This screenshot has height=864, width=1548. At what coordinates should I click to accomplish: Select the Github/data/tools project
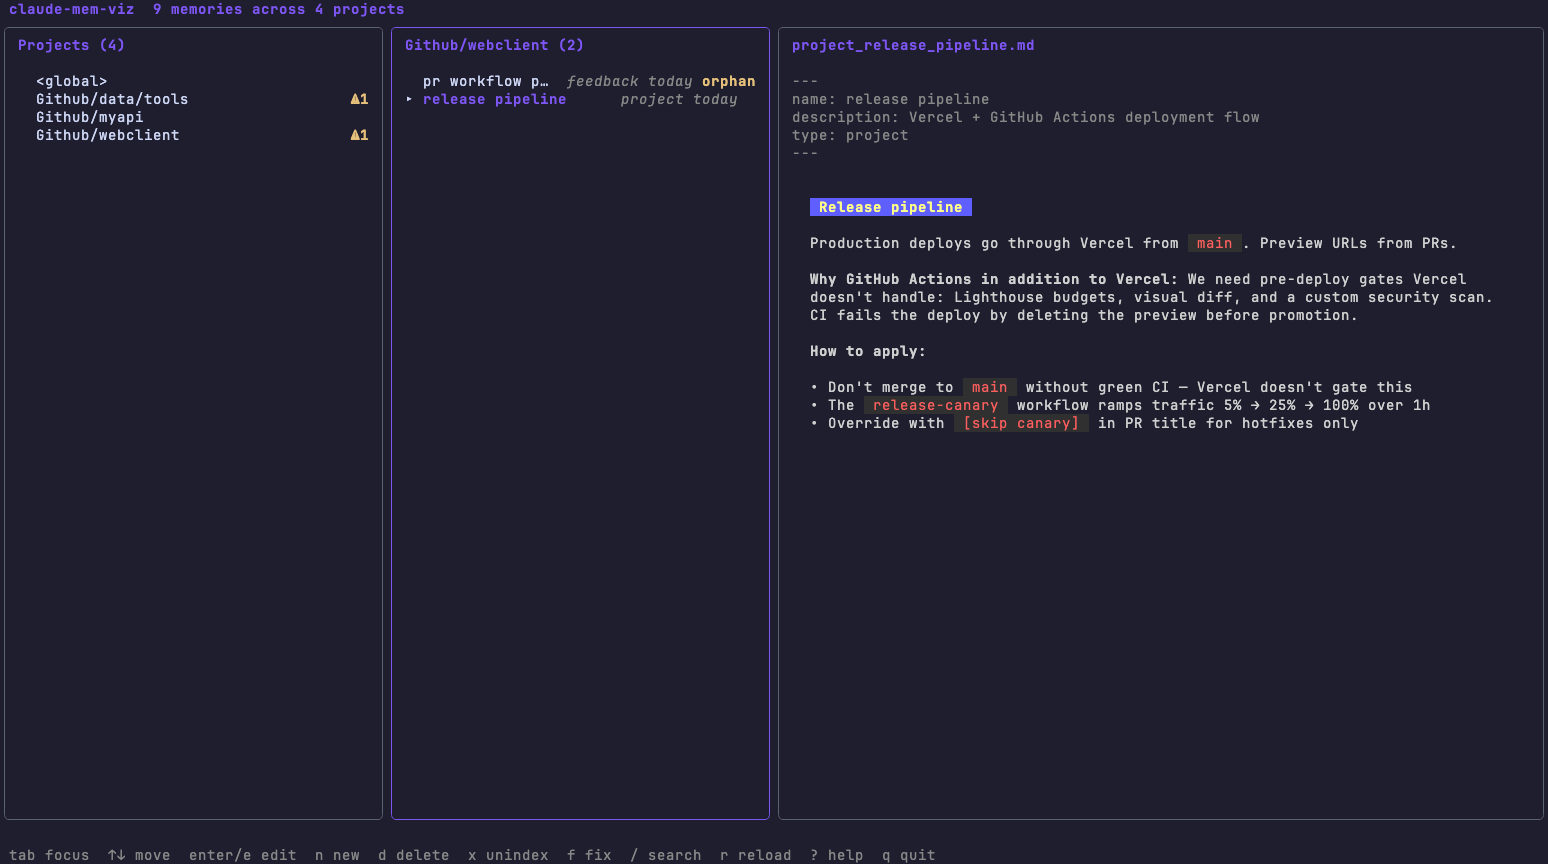193,99
